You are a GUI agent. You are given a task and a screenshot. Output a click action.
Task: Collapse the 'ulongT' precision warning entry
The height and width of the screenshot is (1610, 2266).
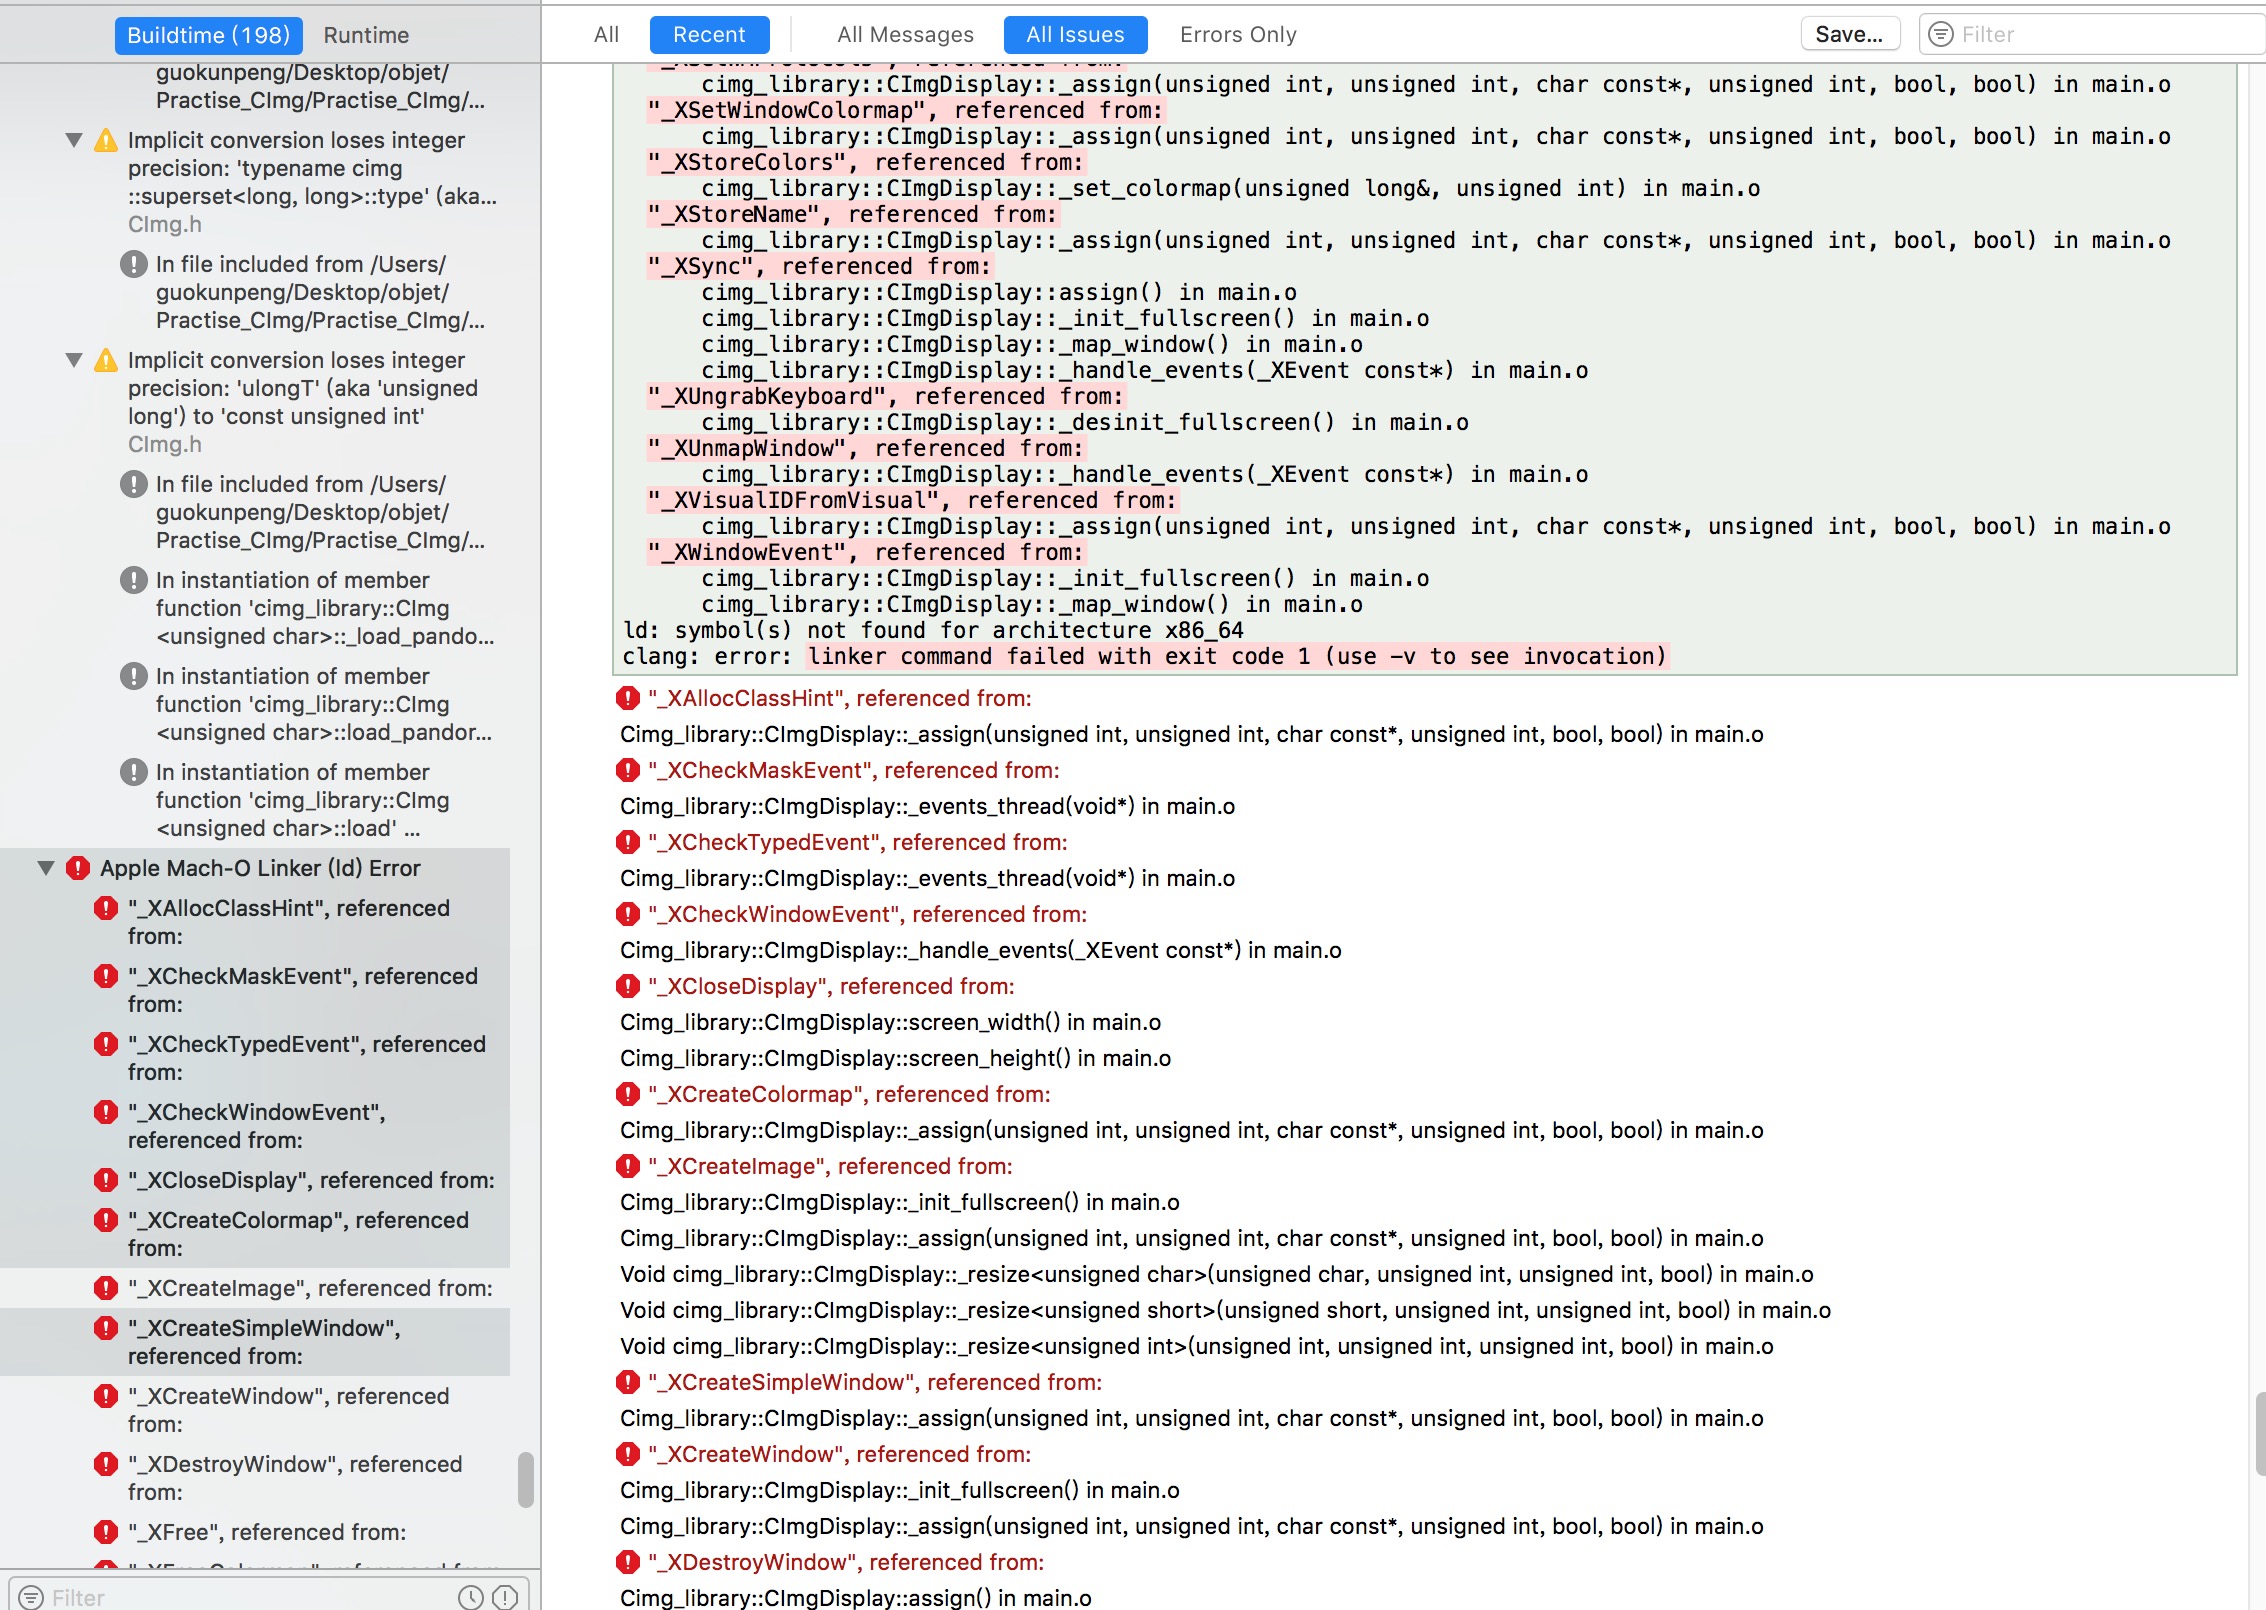73,360
